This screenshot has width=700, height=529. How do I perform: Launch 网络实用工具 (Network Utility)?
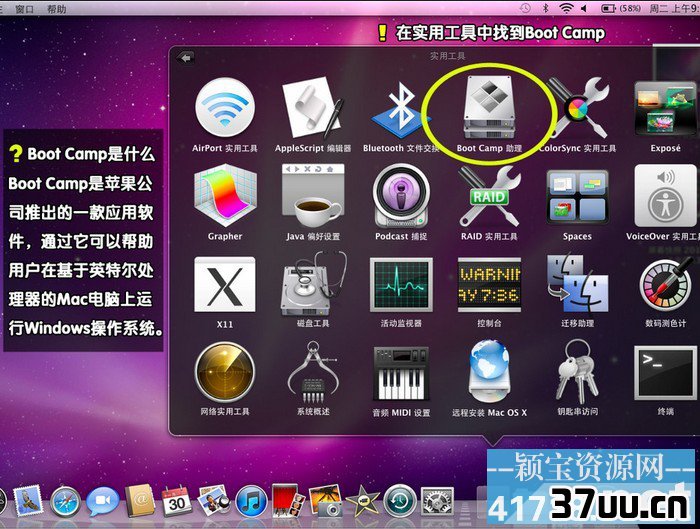[x=225, y=372]
